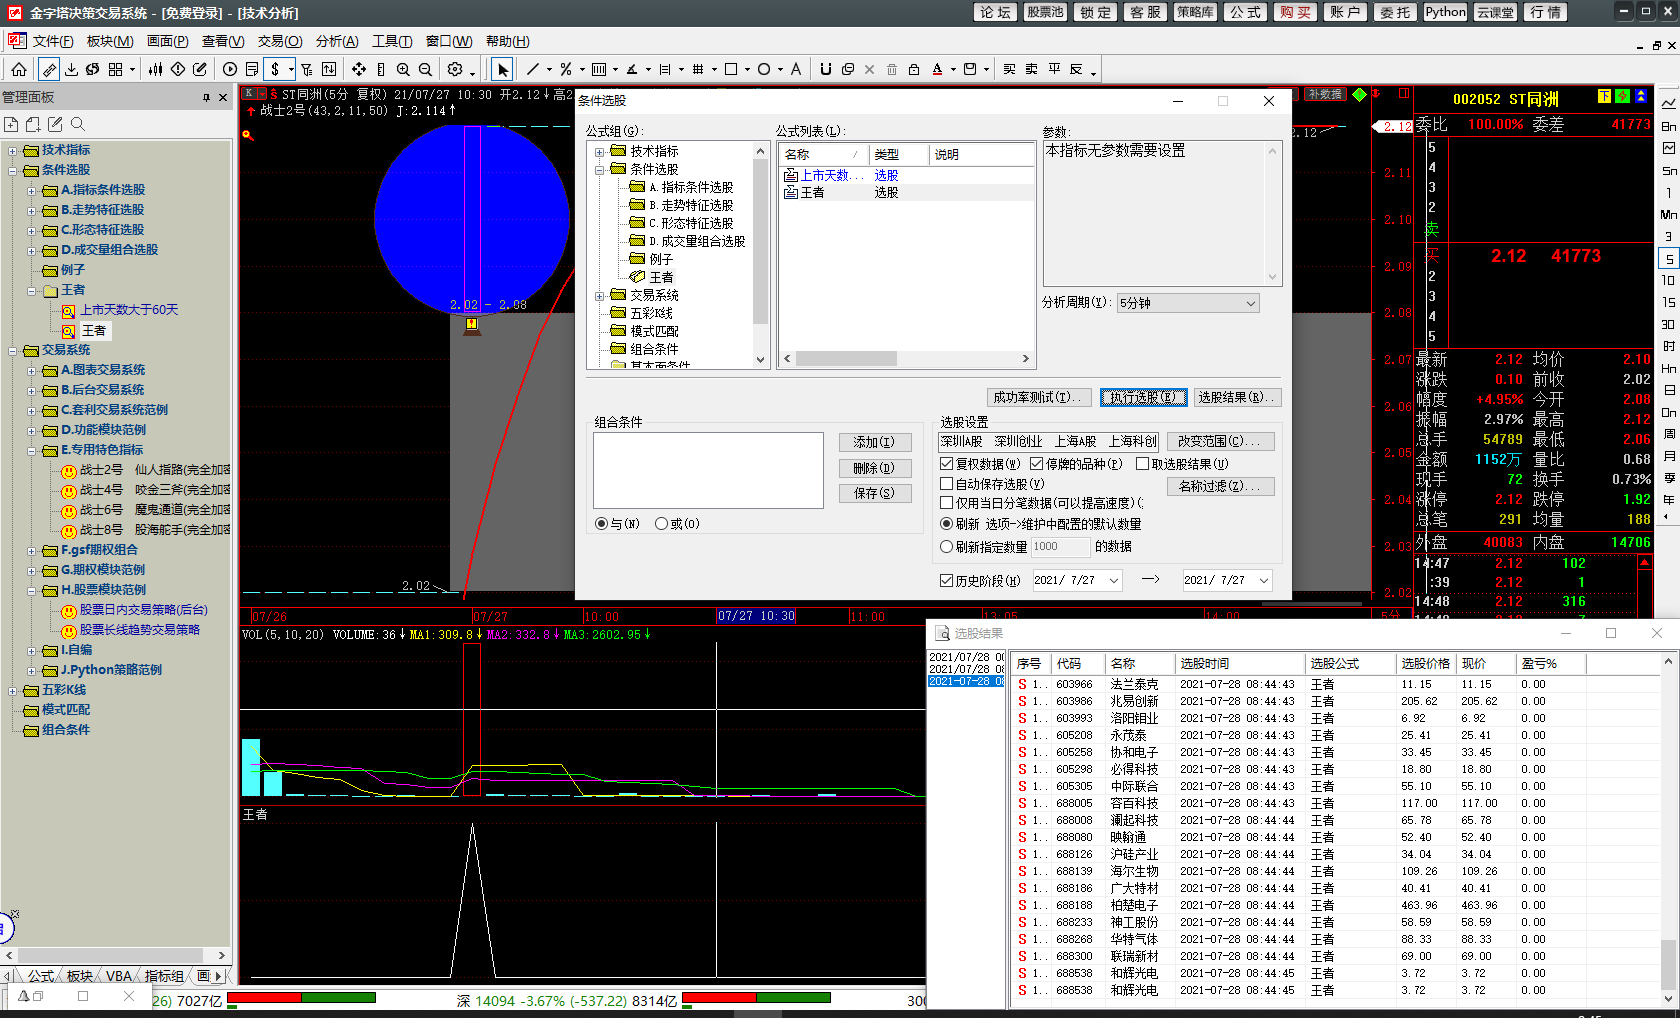Click the 论坛 button in title bar
Image resolution: width=1680 pixels, height=1018 pixels.
(996, 12)
